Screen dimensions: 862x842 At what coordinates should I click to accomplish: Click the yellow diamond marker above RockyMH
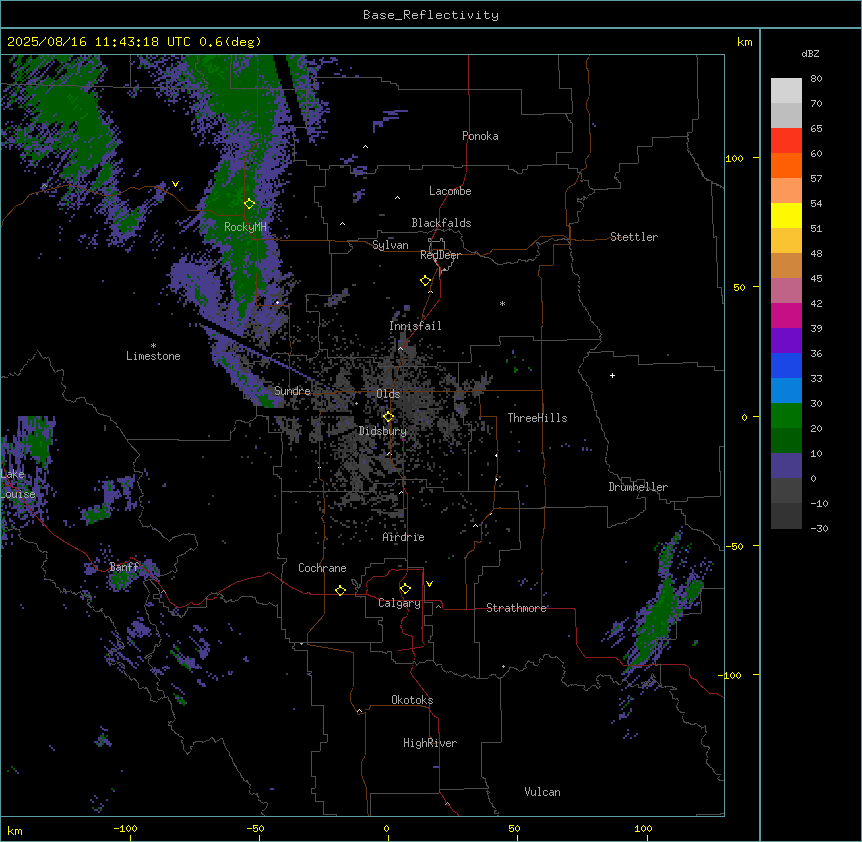pos(250,204)
